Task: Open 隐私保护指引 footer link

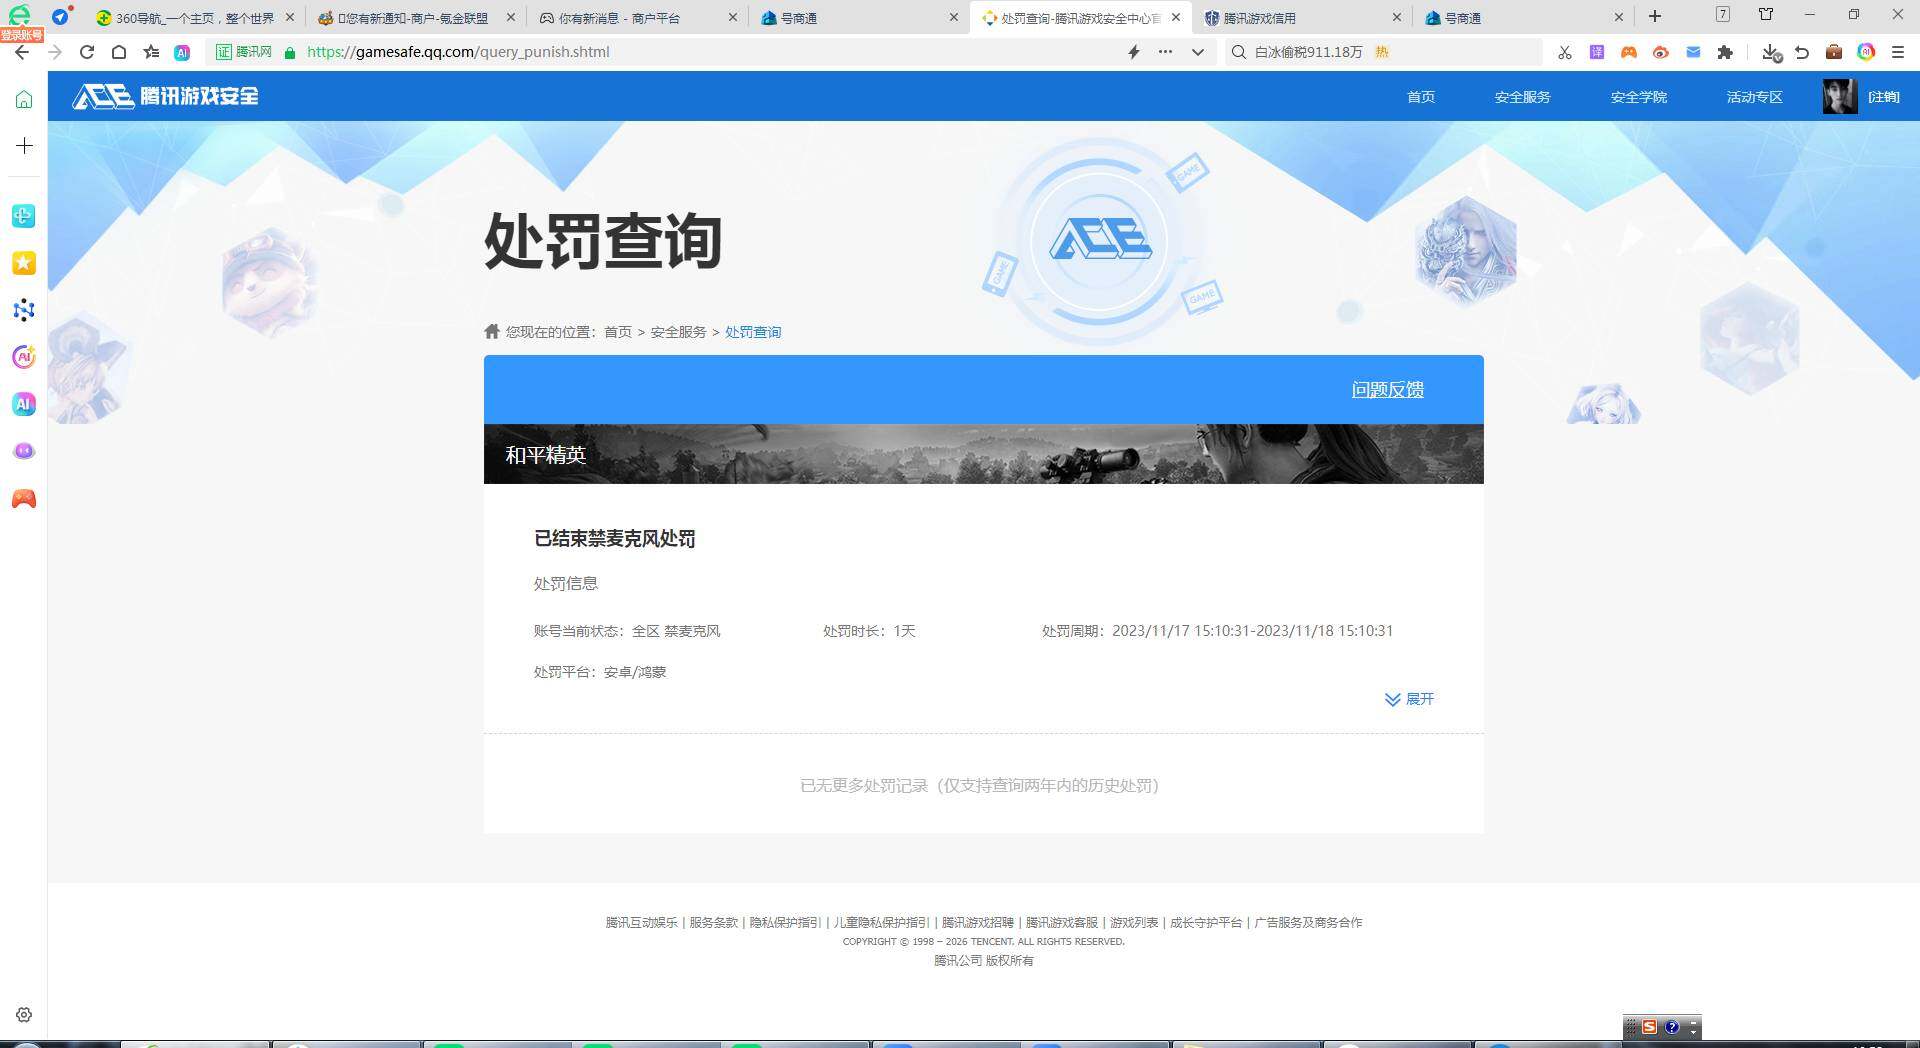Action: coord(785,922)
